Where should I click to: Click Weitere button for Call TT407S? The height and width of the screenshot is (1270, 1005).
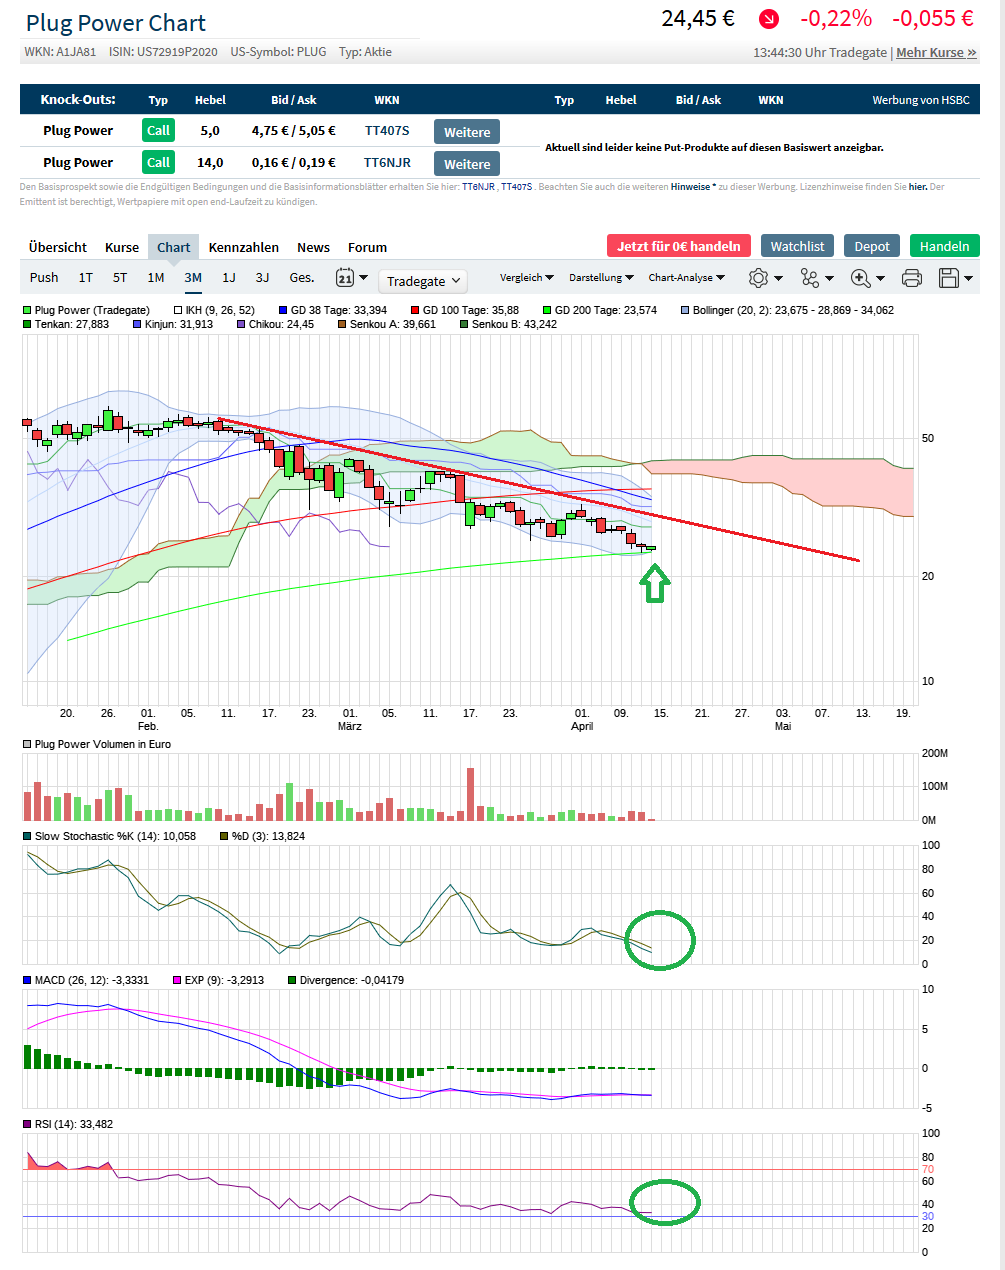tap(467, 132)
